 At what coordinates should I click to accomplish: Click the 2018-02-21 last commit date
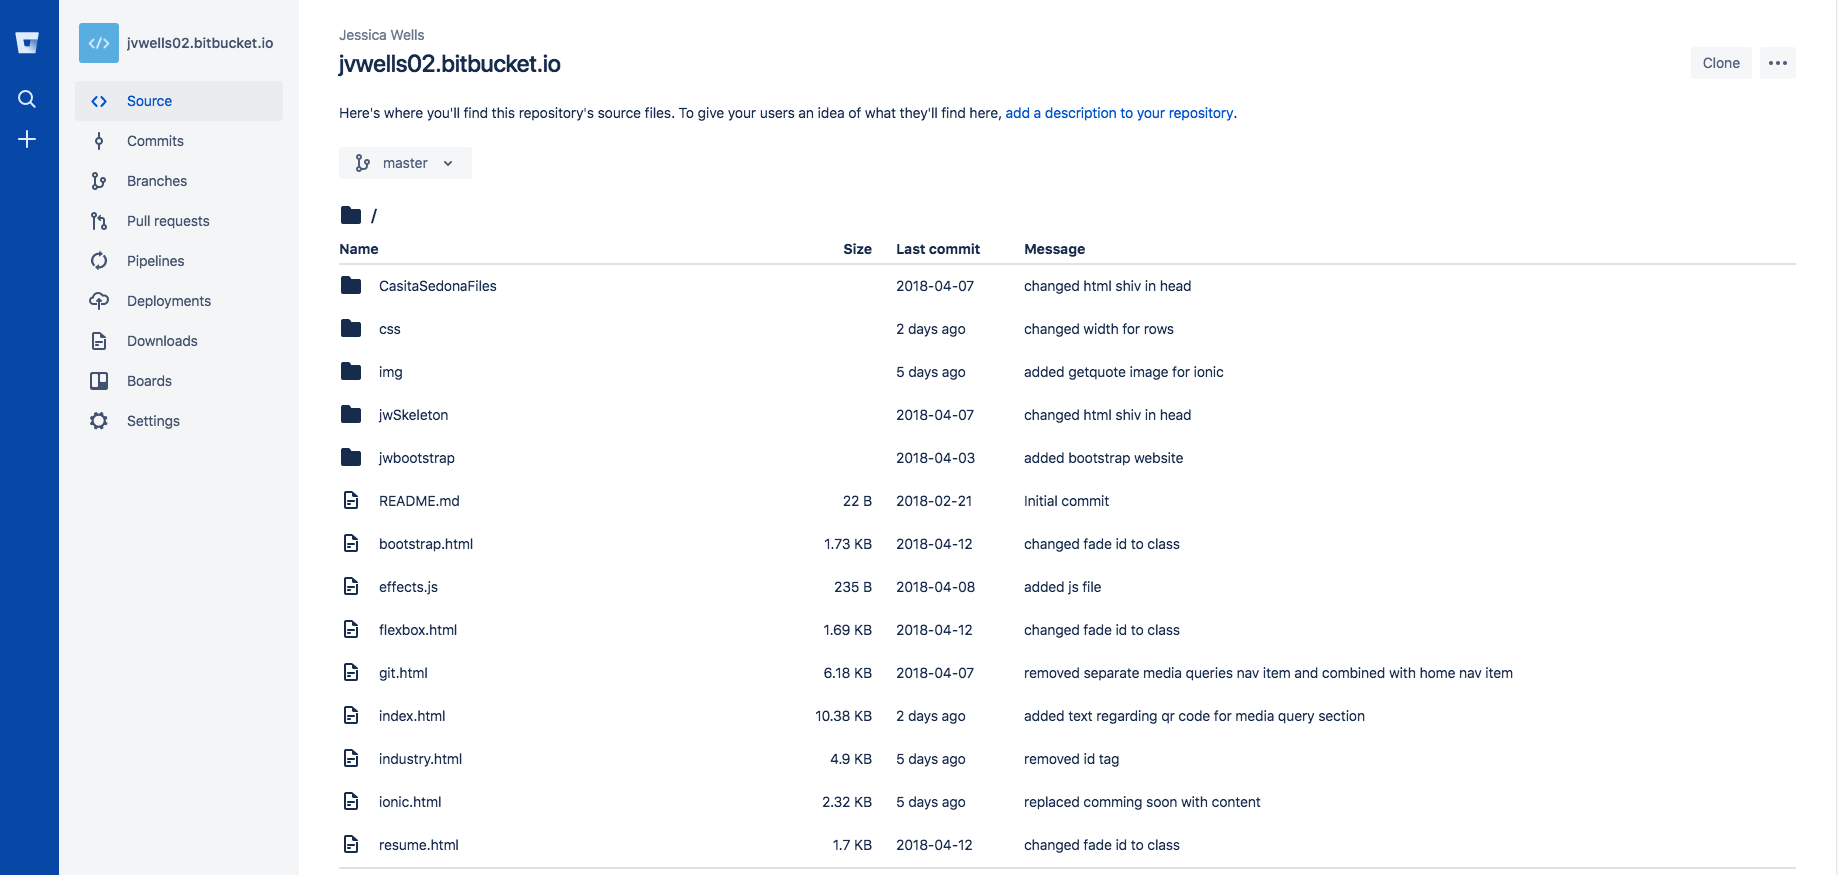[934, 501]
